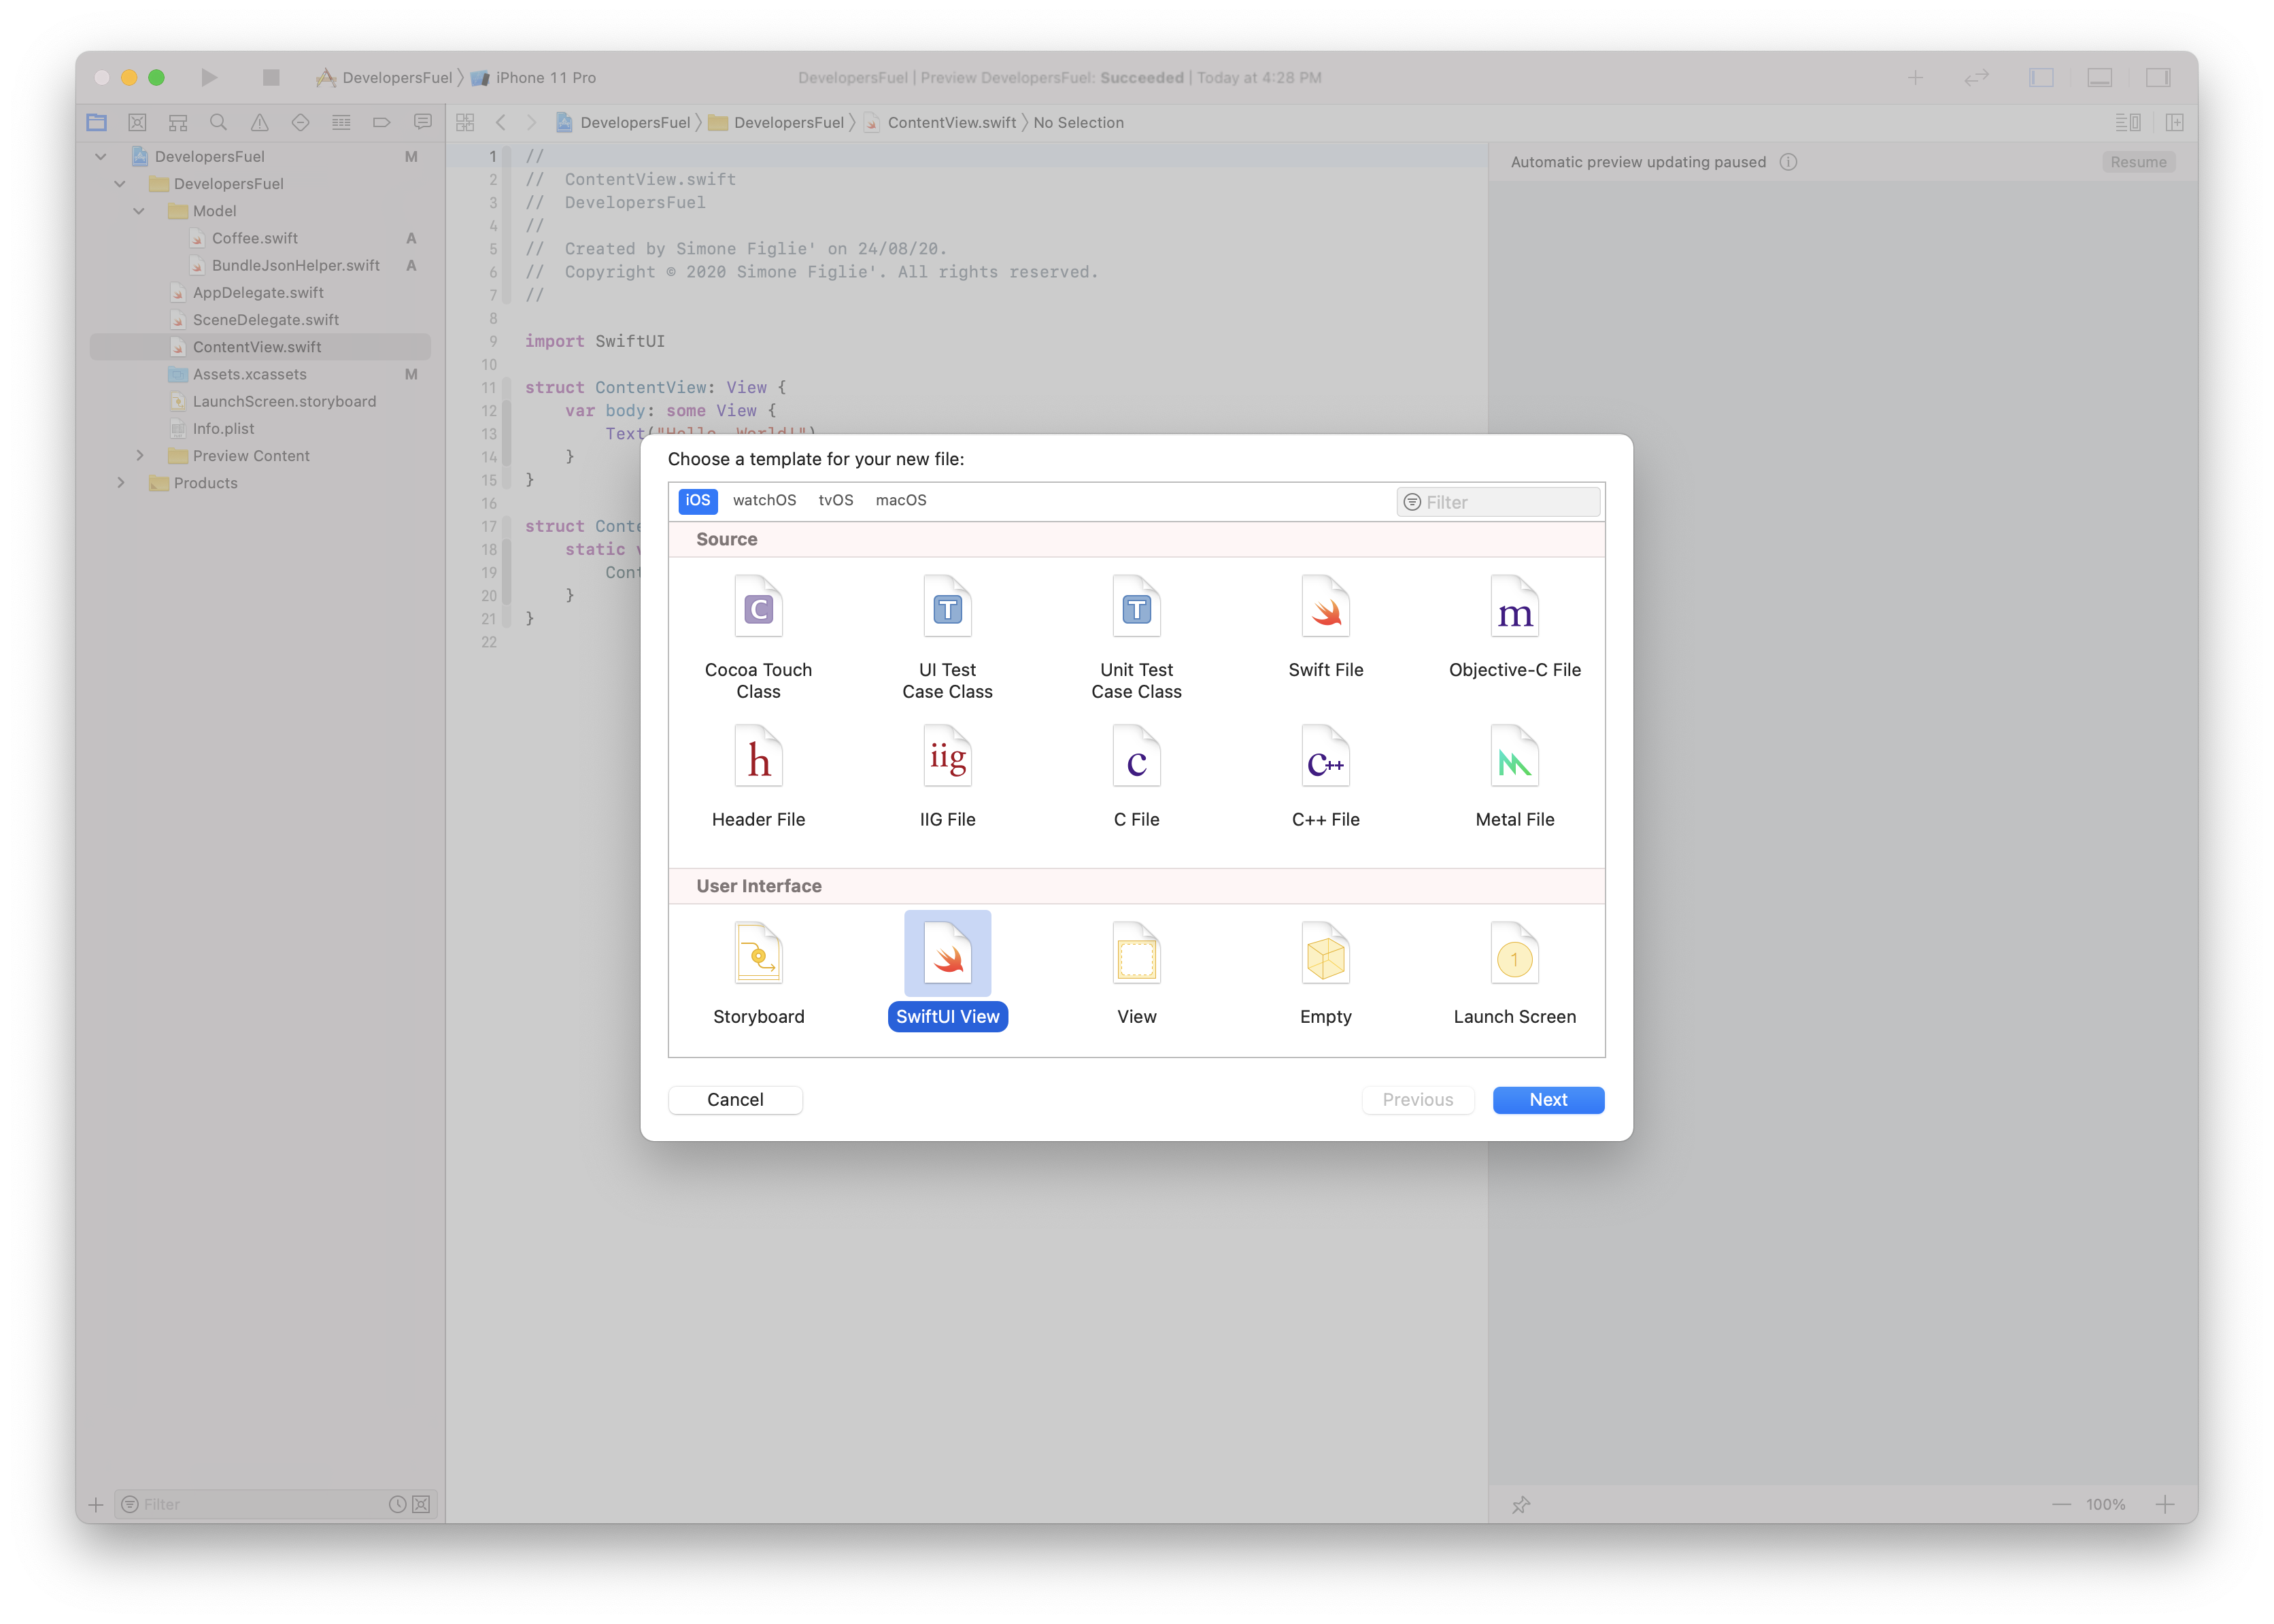The image size is (2274, 1624).
Task: Switch to the watchOS platform tab
Action: [x=764, y=500]
